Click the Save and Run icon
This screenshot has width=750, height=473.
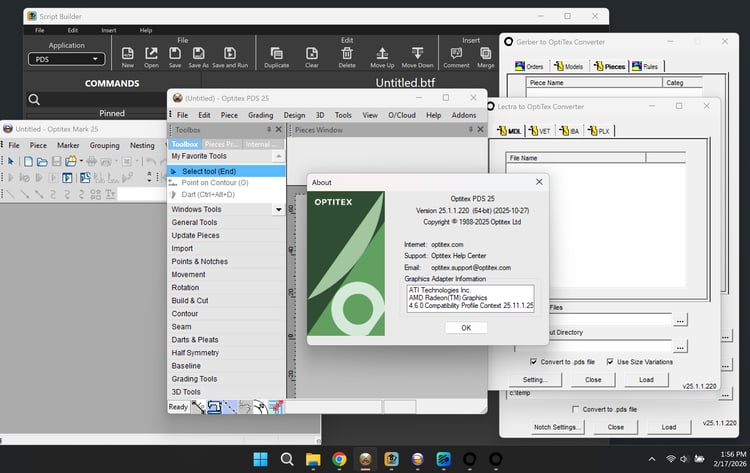coord(229,54)
